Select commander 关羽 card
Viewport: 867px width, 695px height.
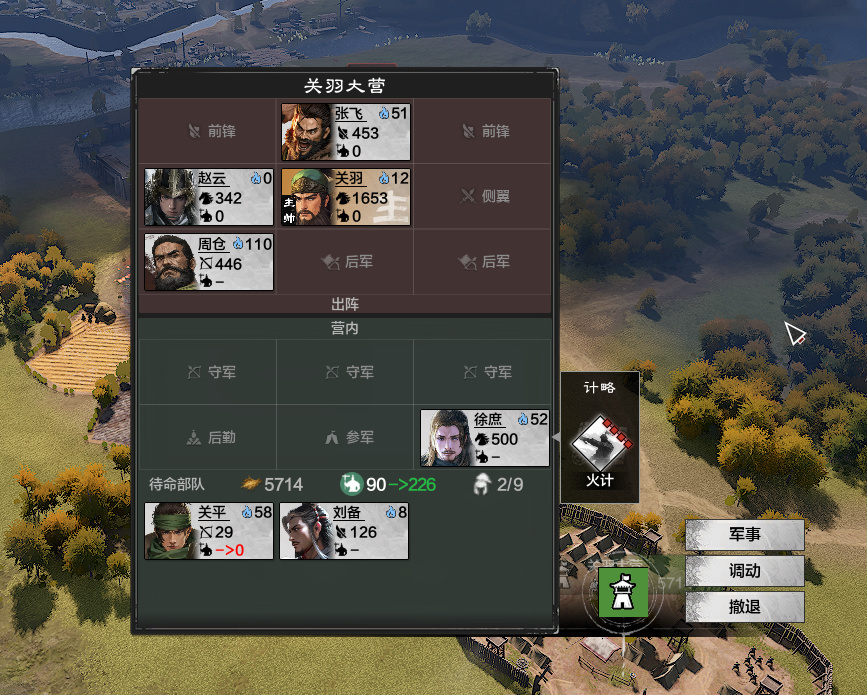(346, 197)
